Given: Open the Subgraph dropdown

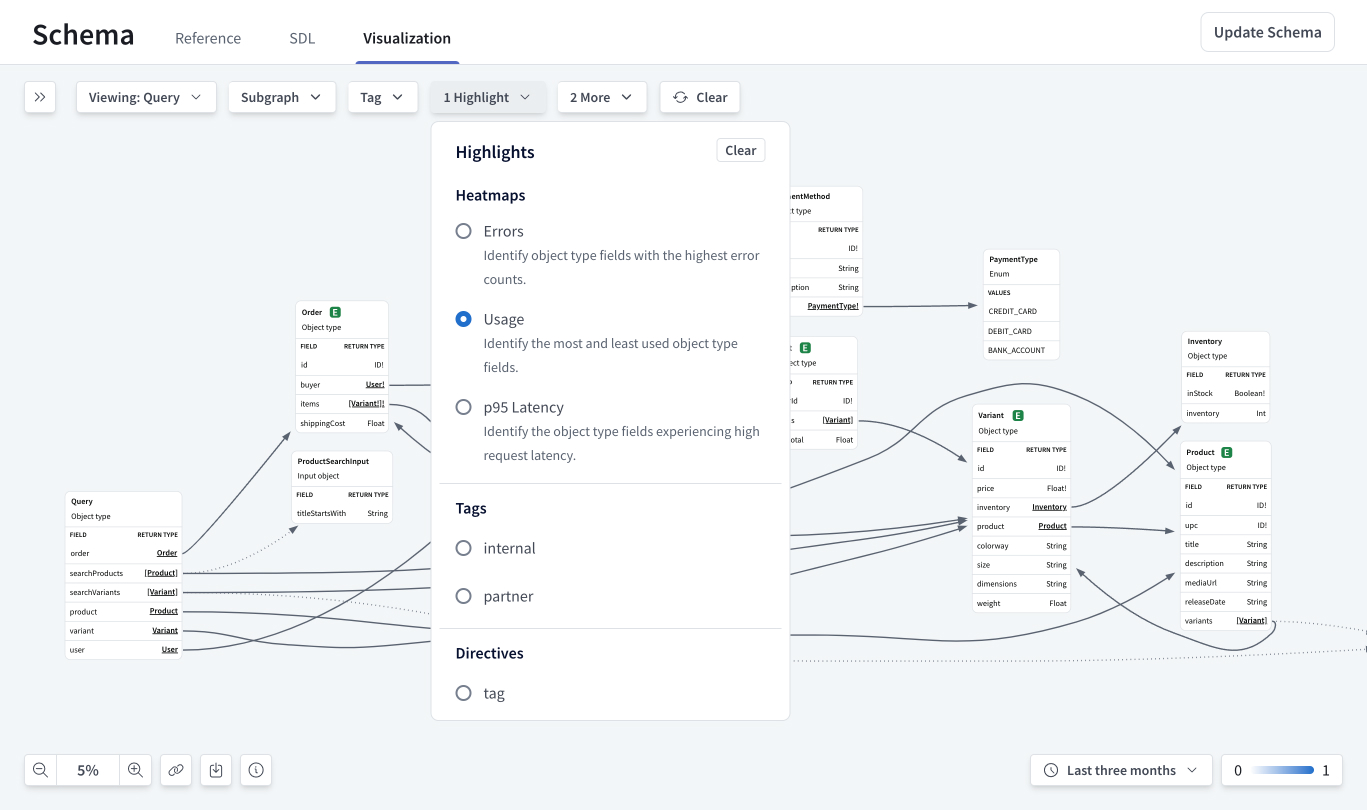Looking at the screenshot, I should (281, 97).
